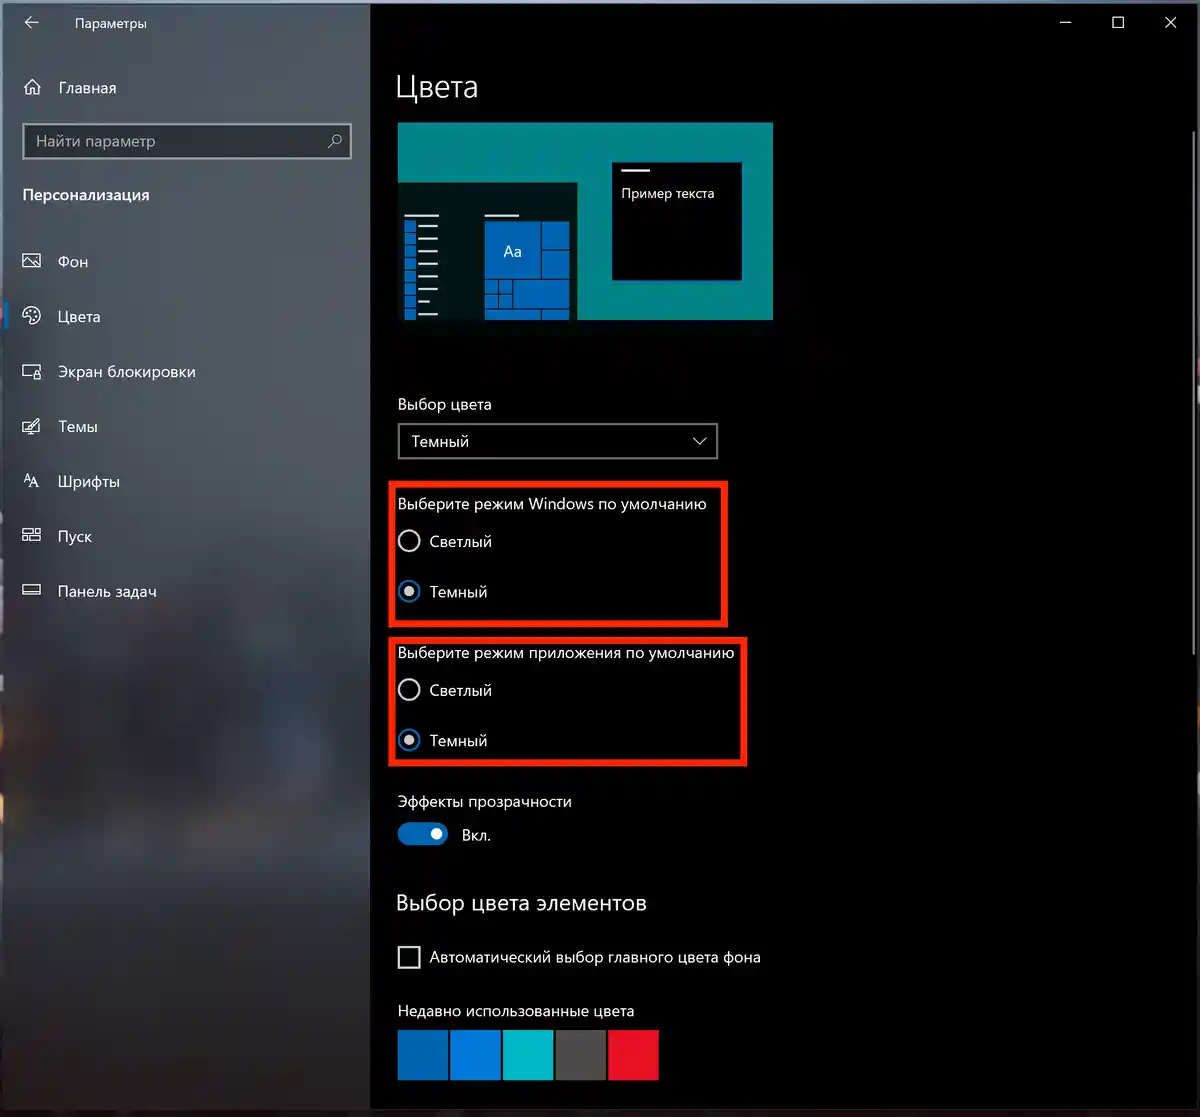This screenshot has width=1200, height=1117.
Task: Click the Панель задач taskbar icon
Action: [32, 591]
